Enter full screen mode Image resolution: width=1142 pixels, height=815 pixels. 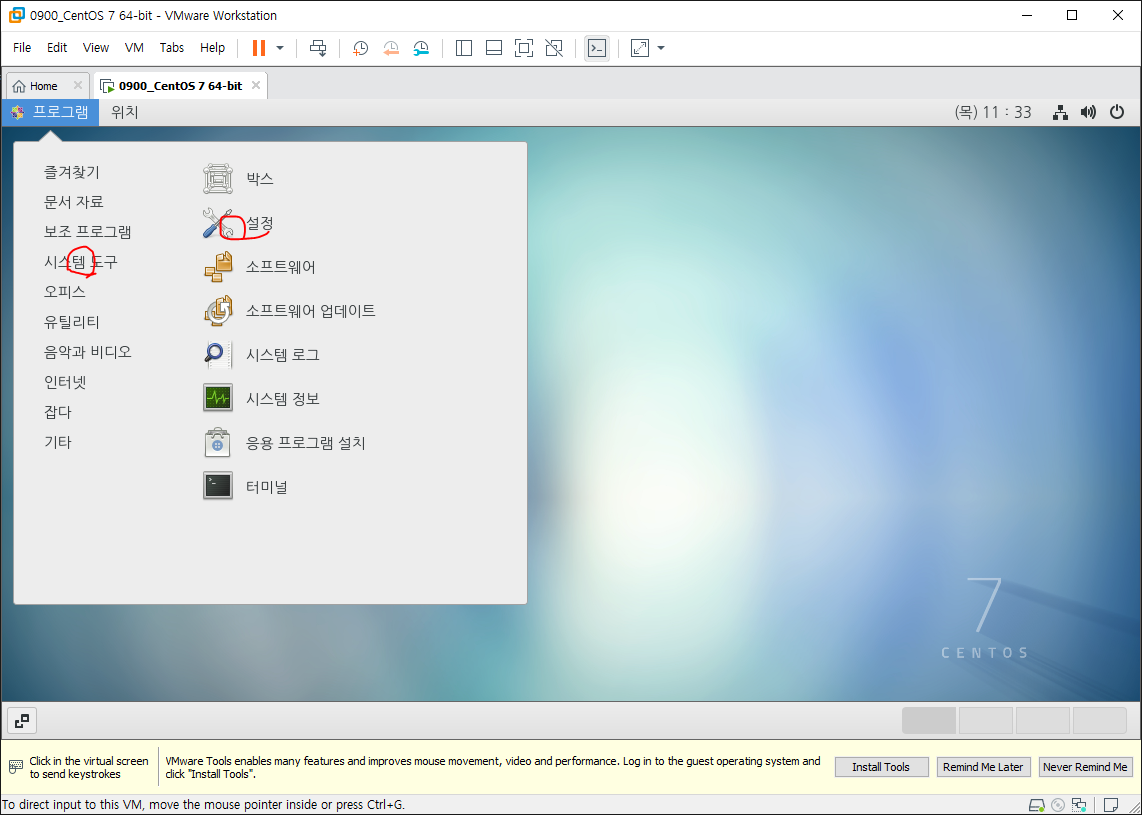click(x=524, y=48)
